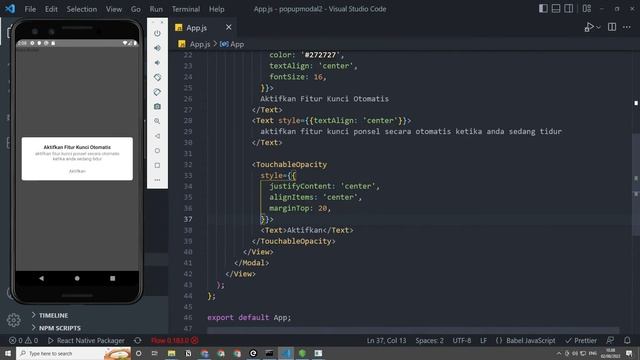Viewport: 640px width, 360px height.
Task: Click the sync refresh icon in status bar
Action: (x=138, y=340)
